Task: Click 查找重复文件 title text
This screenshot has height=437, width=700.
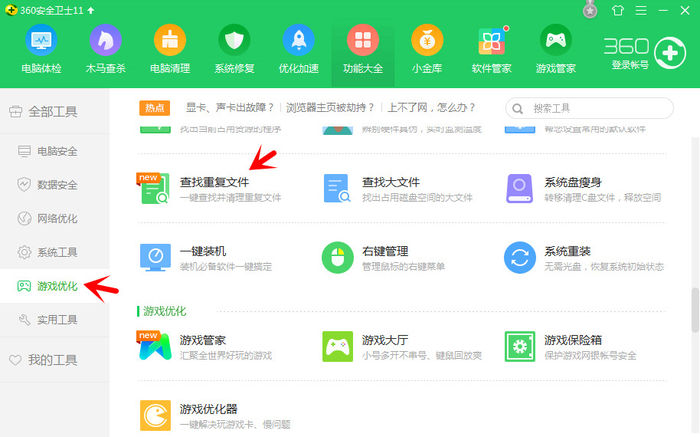Action: [x=214, y=182]
